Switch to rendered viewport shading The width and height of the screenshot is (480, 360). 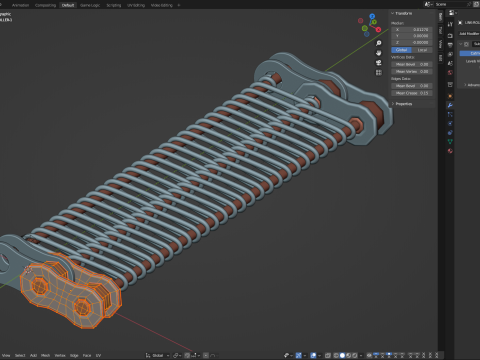pyautogui.click(x=355, y=355)
